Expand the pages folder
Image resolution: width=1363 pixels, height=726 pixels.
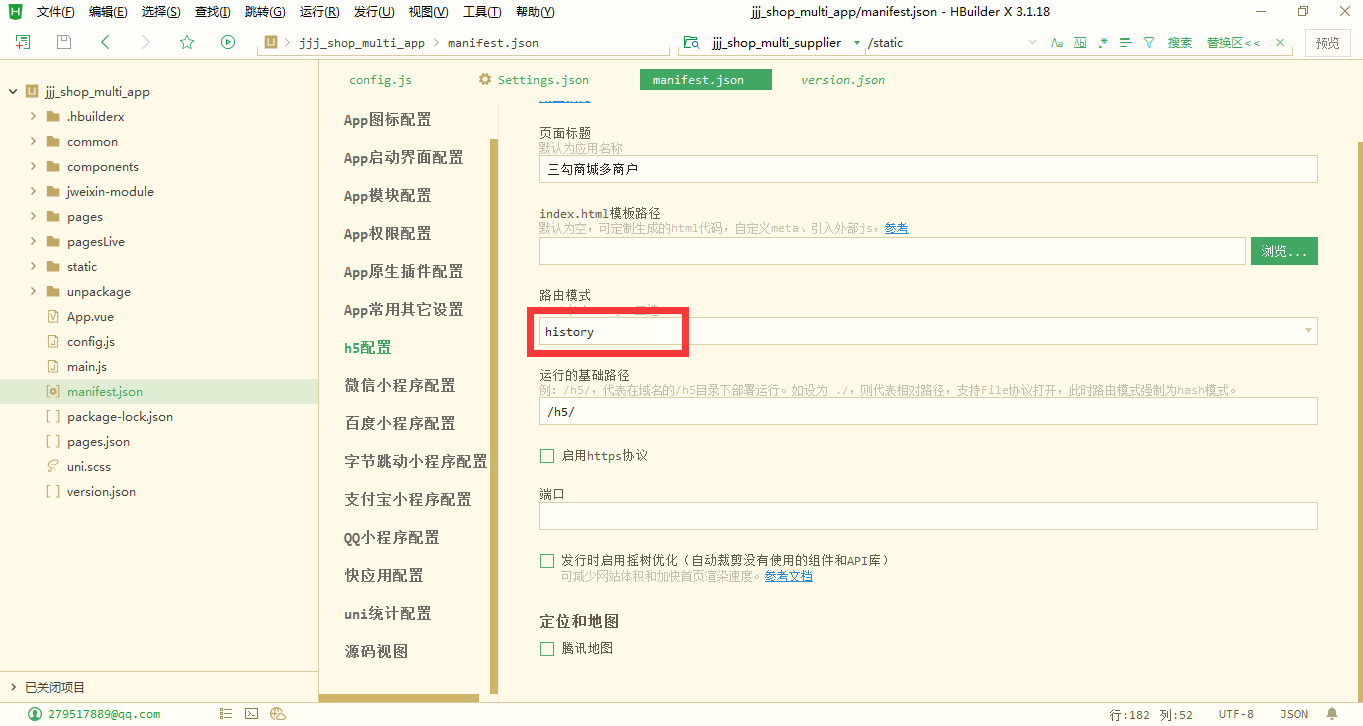coord(33,217)
